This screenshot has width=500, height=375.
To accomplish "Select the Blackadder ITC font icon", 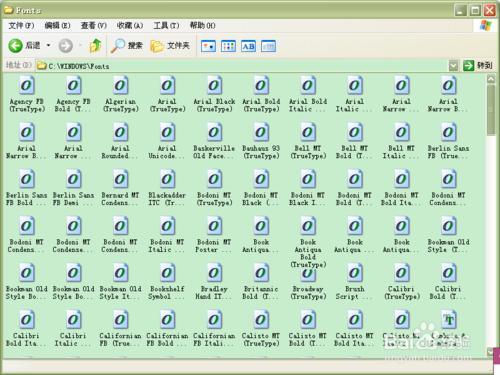I will point(167,188).
